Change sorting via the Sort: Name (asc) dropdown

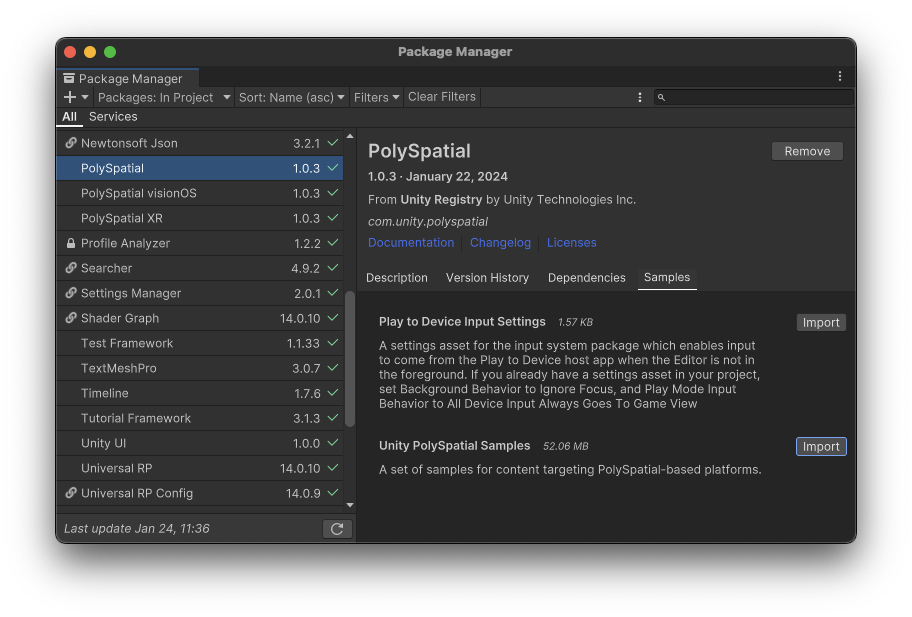point(291,97)
